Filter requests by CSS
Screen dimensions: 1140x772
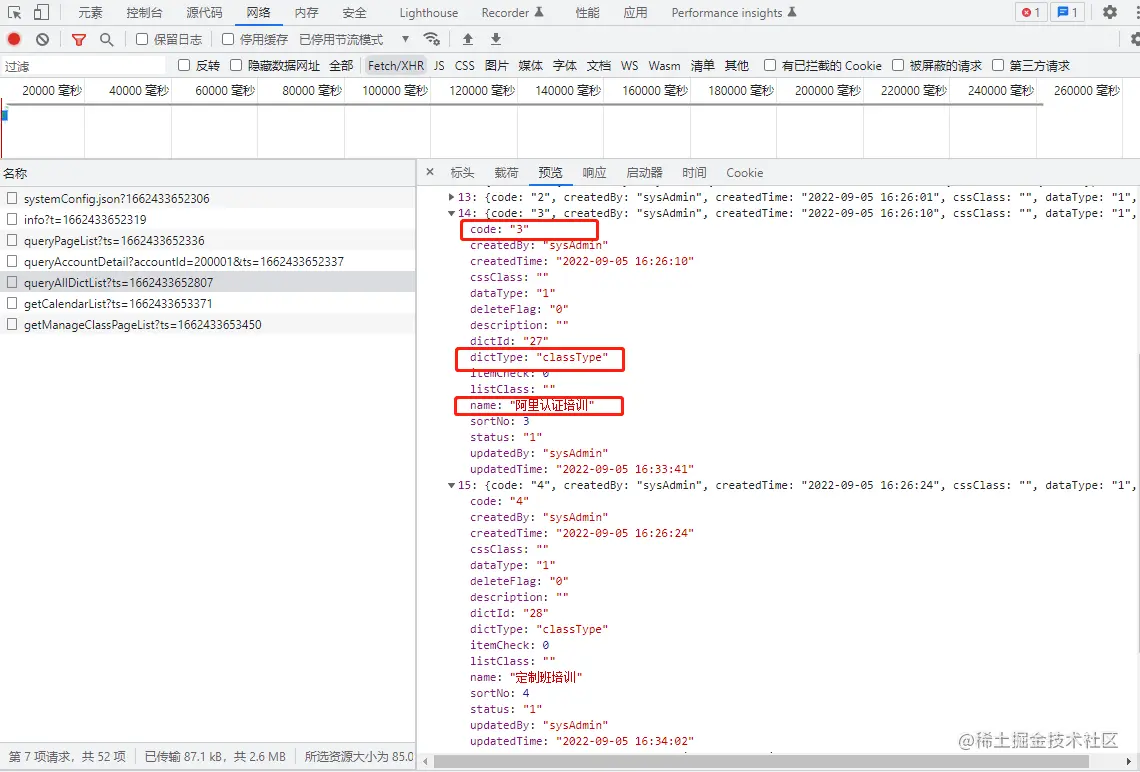click(x=465, y=65)
